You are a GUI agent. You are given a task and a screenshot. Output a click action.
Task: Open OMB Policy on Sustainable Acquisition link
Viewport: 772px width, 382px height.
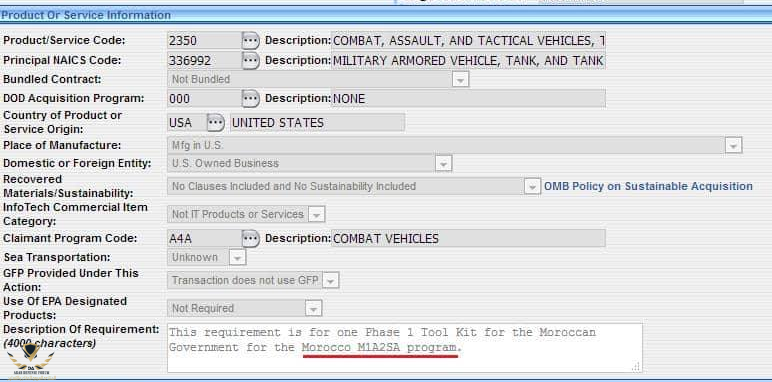click(648, 187)
